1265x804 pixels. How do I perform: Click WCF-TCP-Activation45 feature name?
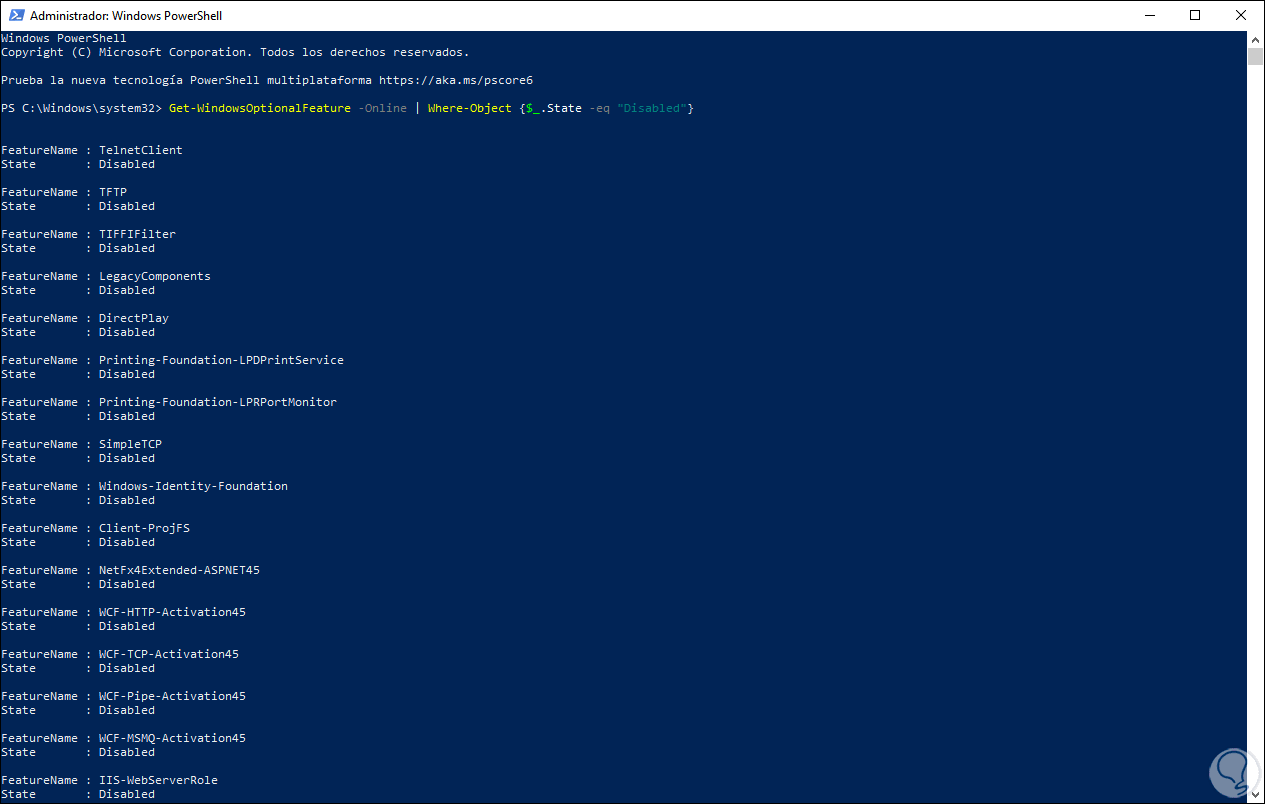(168, 654)
